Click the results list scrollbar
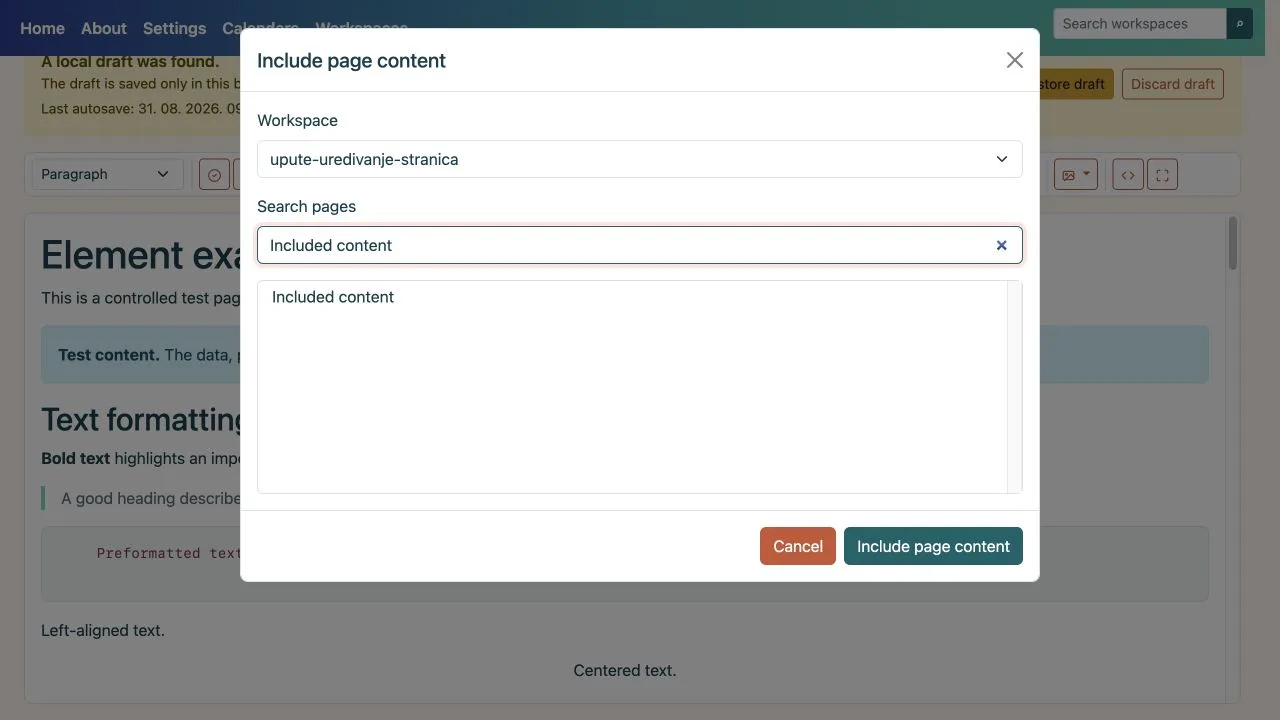This screenshot has height=720, width=1280. (1014, 387)
